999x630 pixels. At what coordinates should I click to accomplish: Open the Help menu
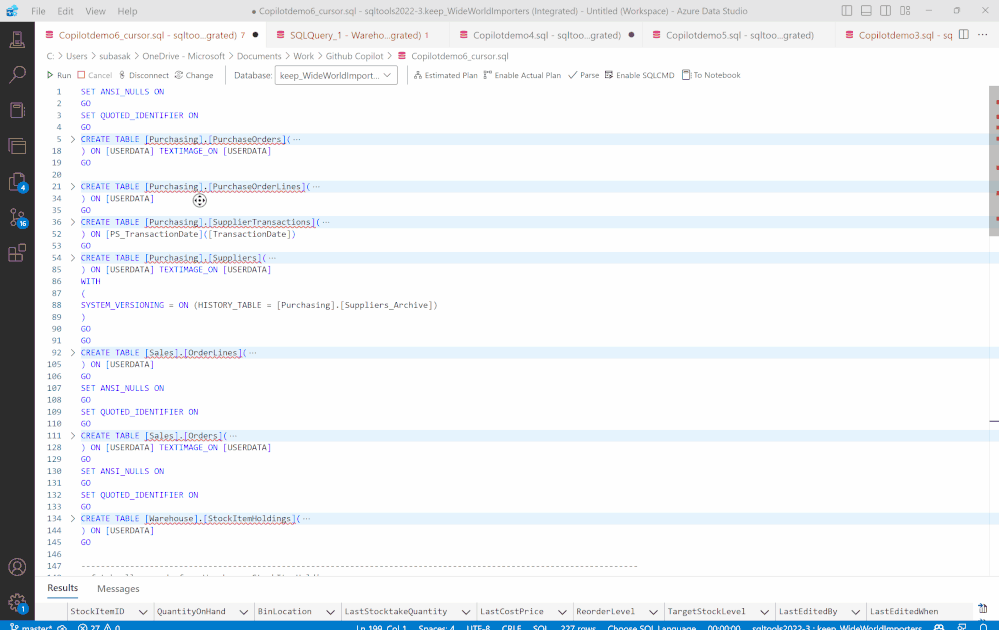(127, 11)
